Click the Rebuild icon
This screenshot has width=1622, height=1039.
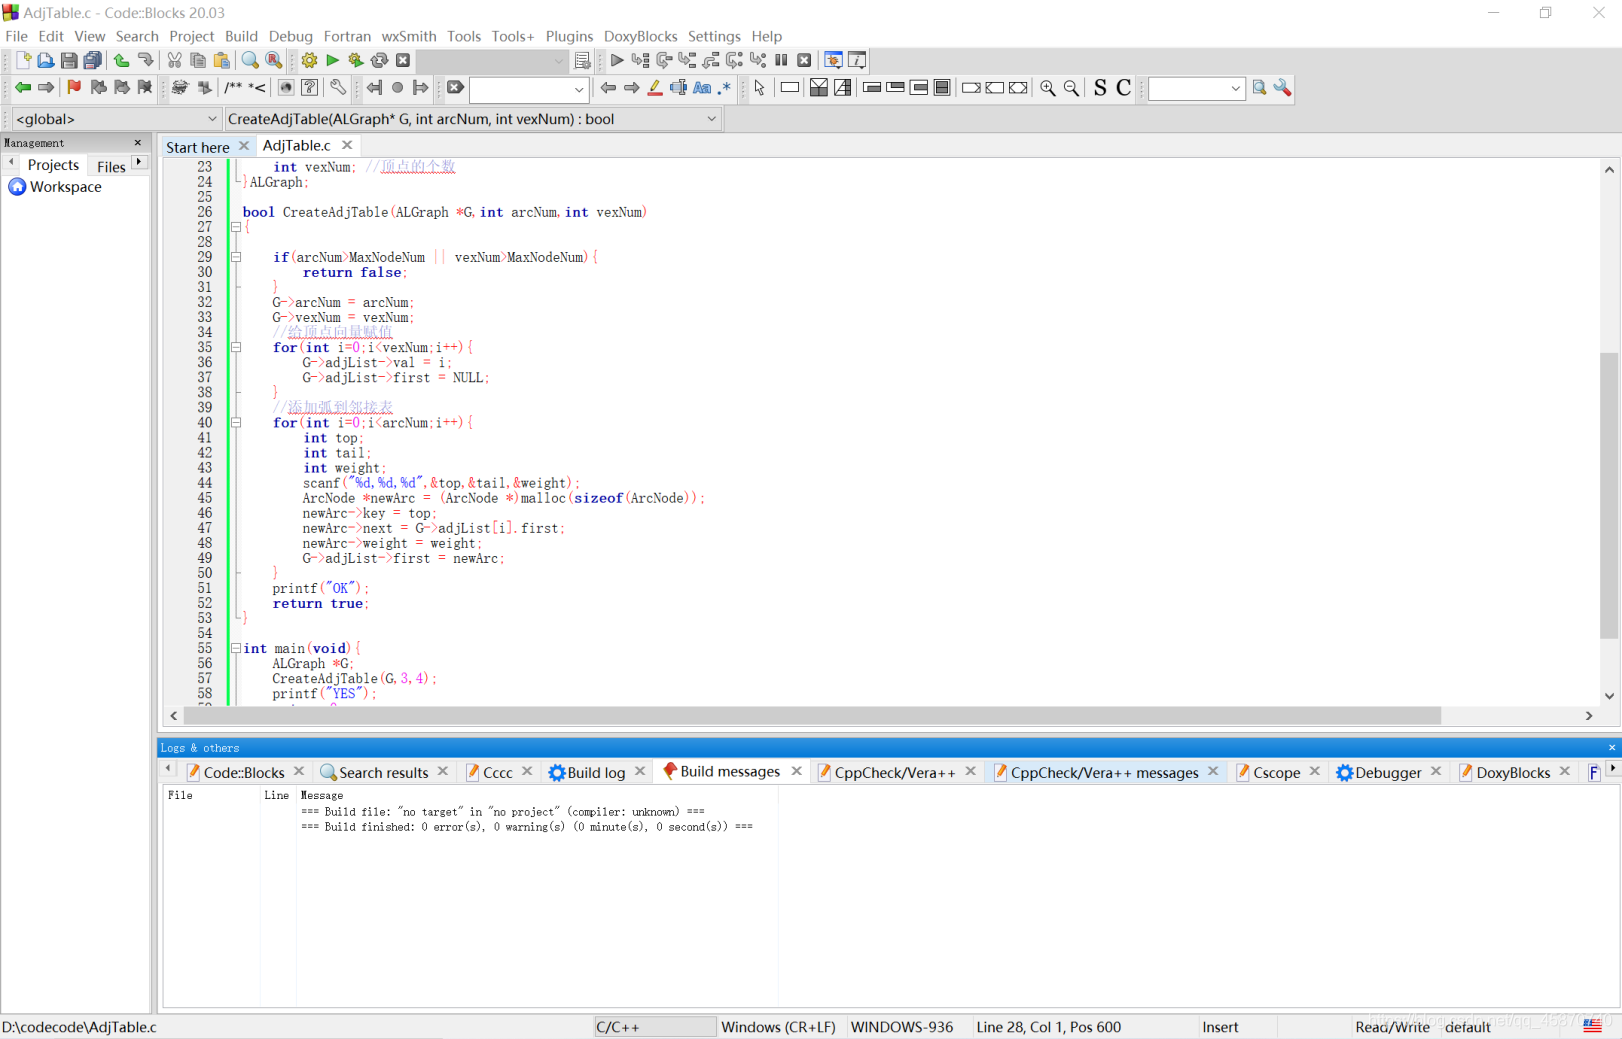pos(380,61)
